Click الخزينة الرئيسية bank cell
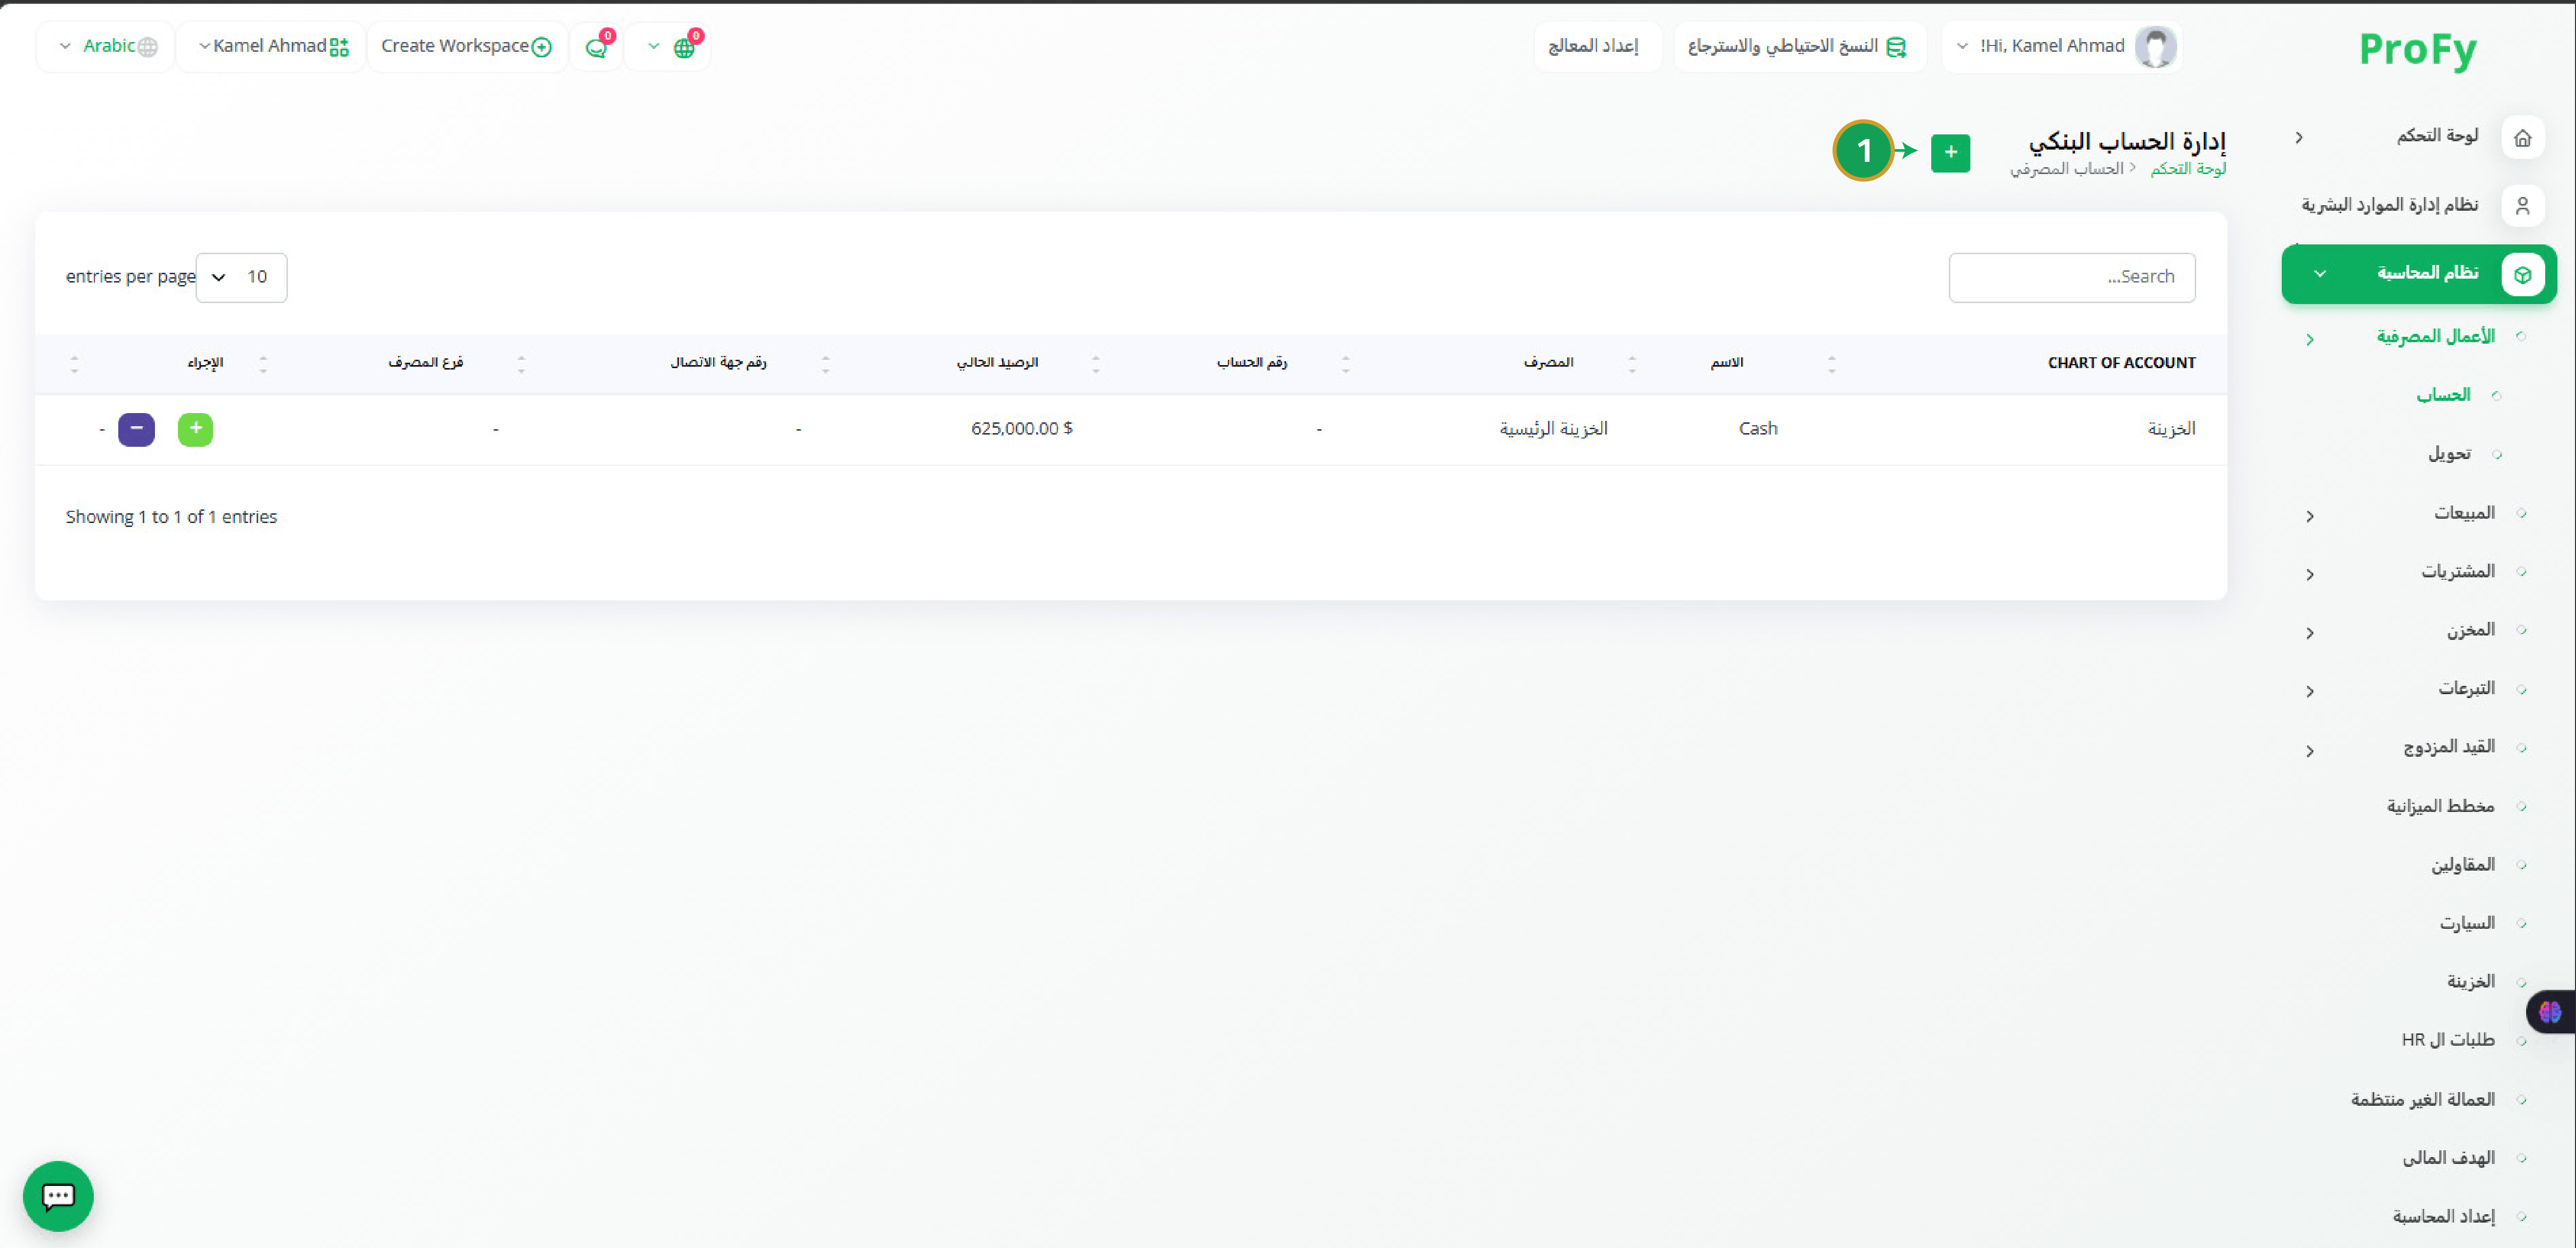2576x1248 pixels. 1553,429
